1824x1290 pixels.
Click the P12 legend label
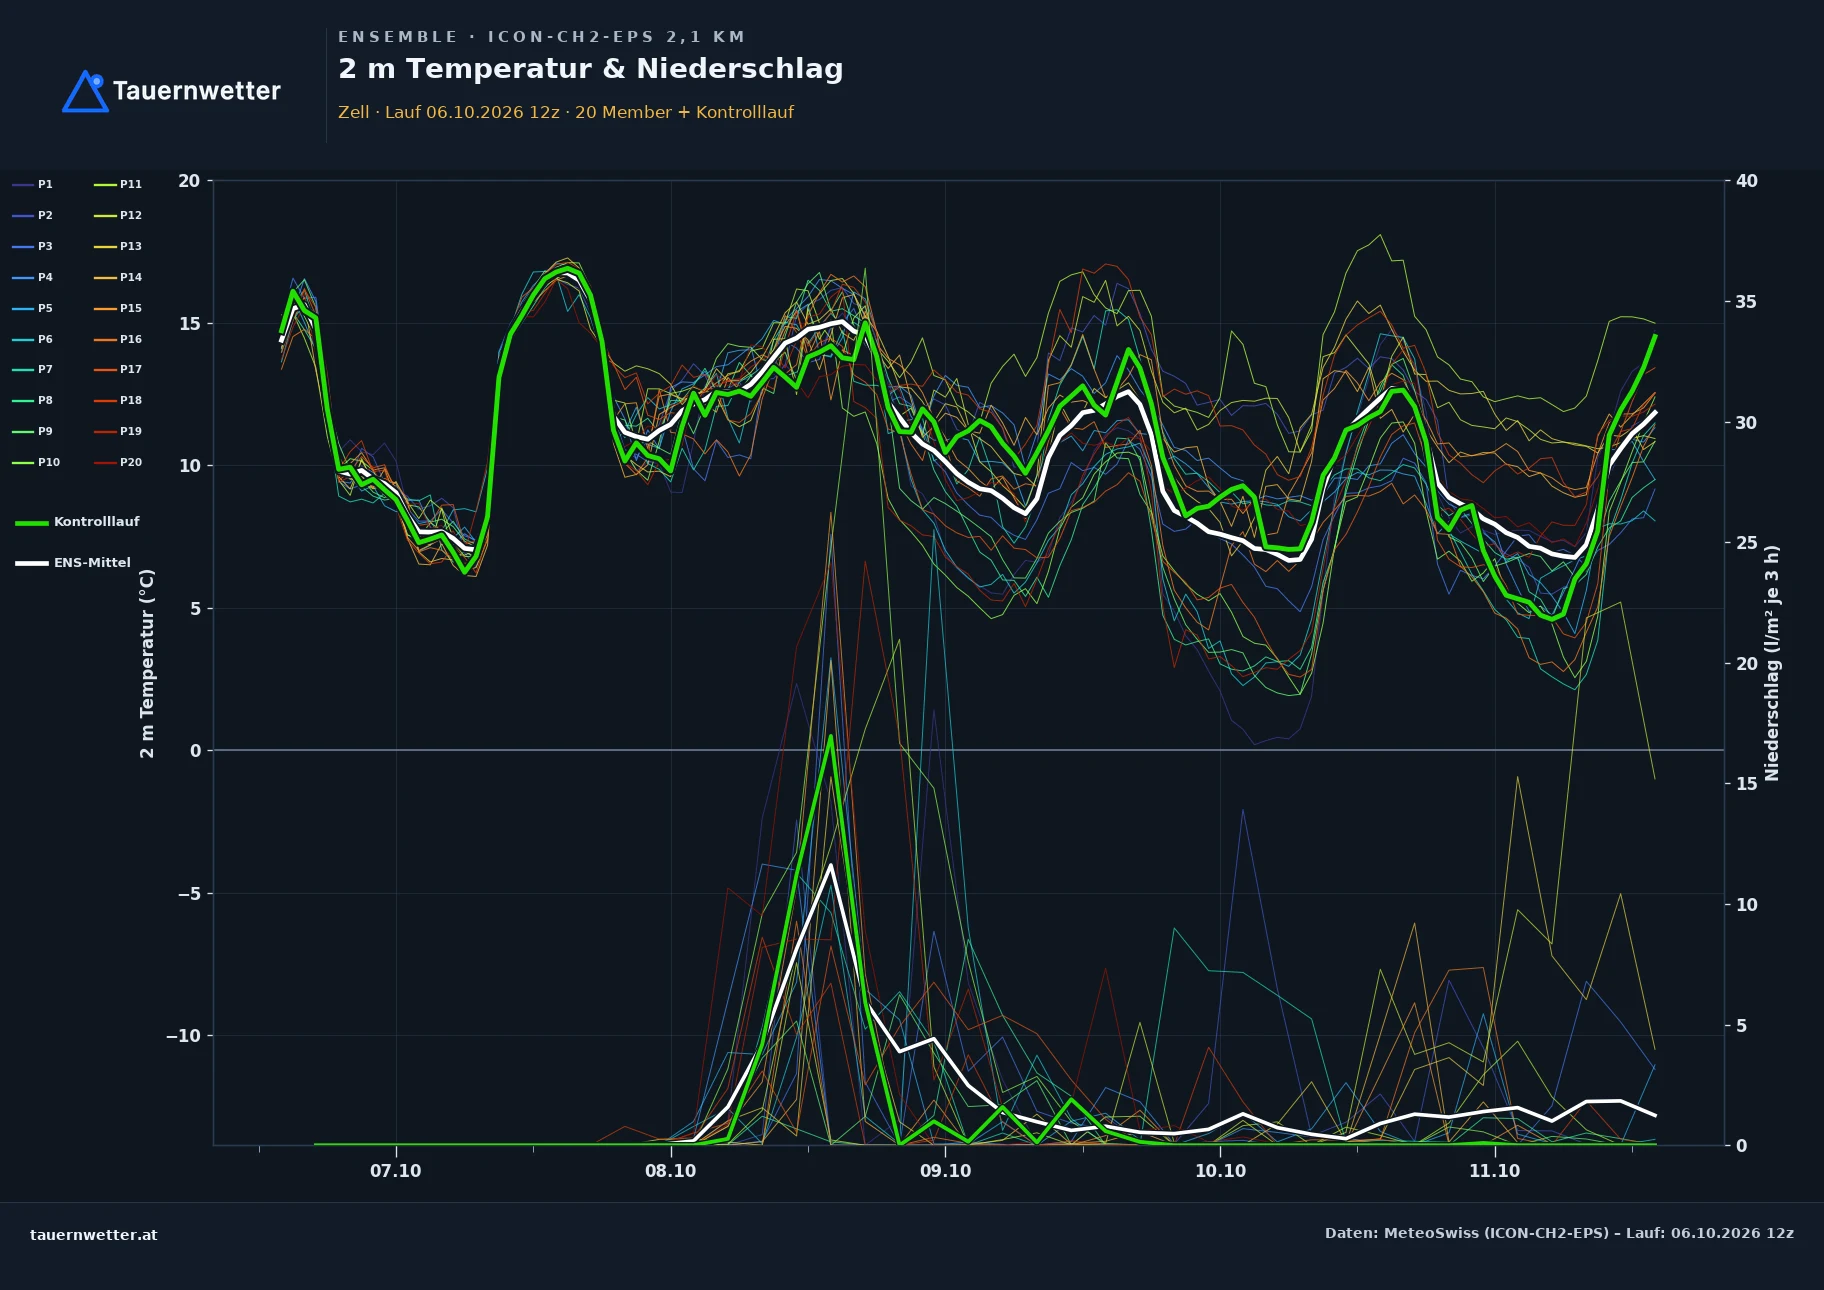[131, 216]
